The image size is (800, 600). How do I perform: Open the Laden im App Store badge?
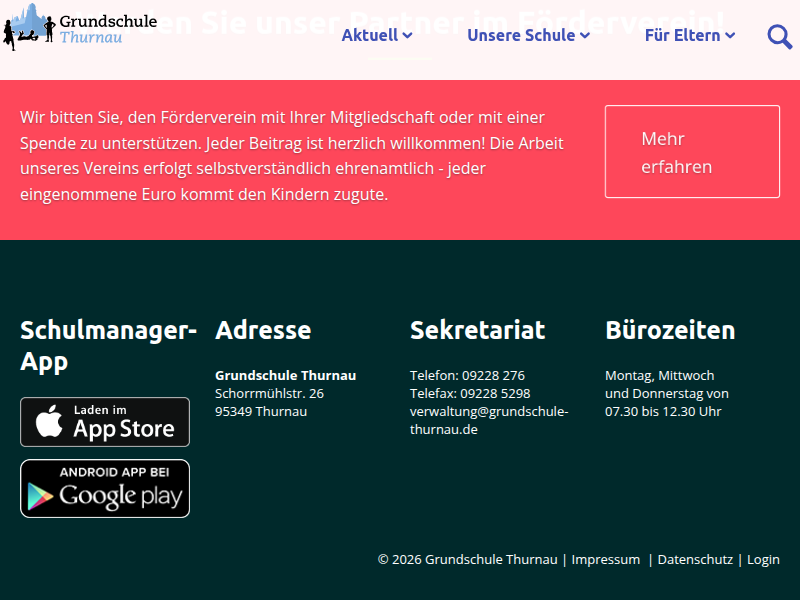click(x=105, y=422)
